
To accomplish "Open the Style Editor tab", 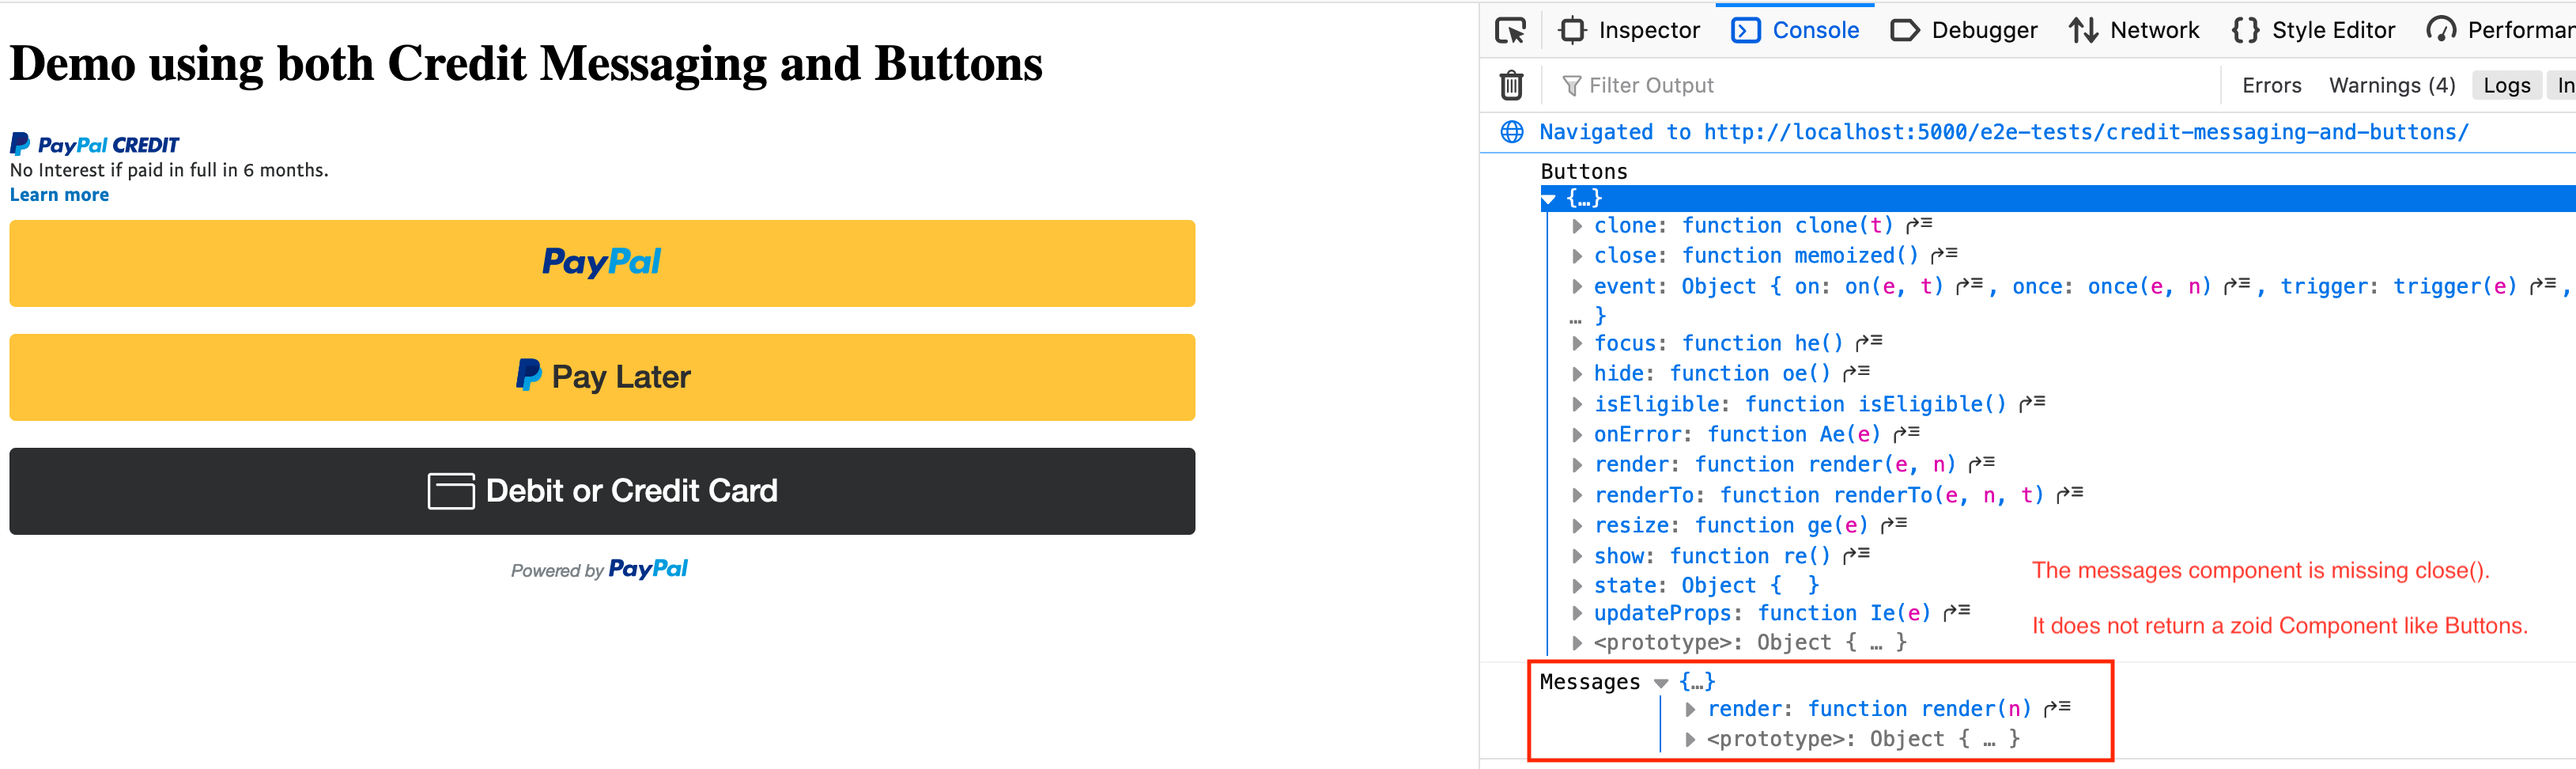I will (2313, 30).
